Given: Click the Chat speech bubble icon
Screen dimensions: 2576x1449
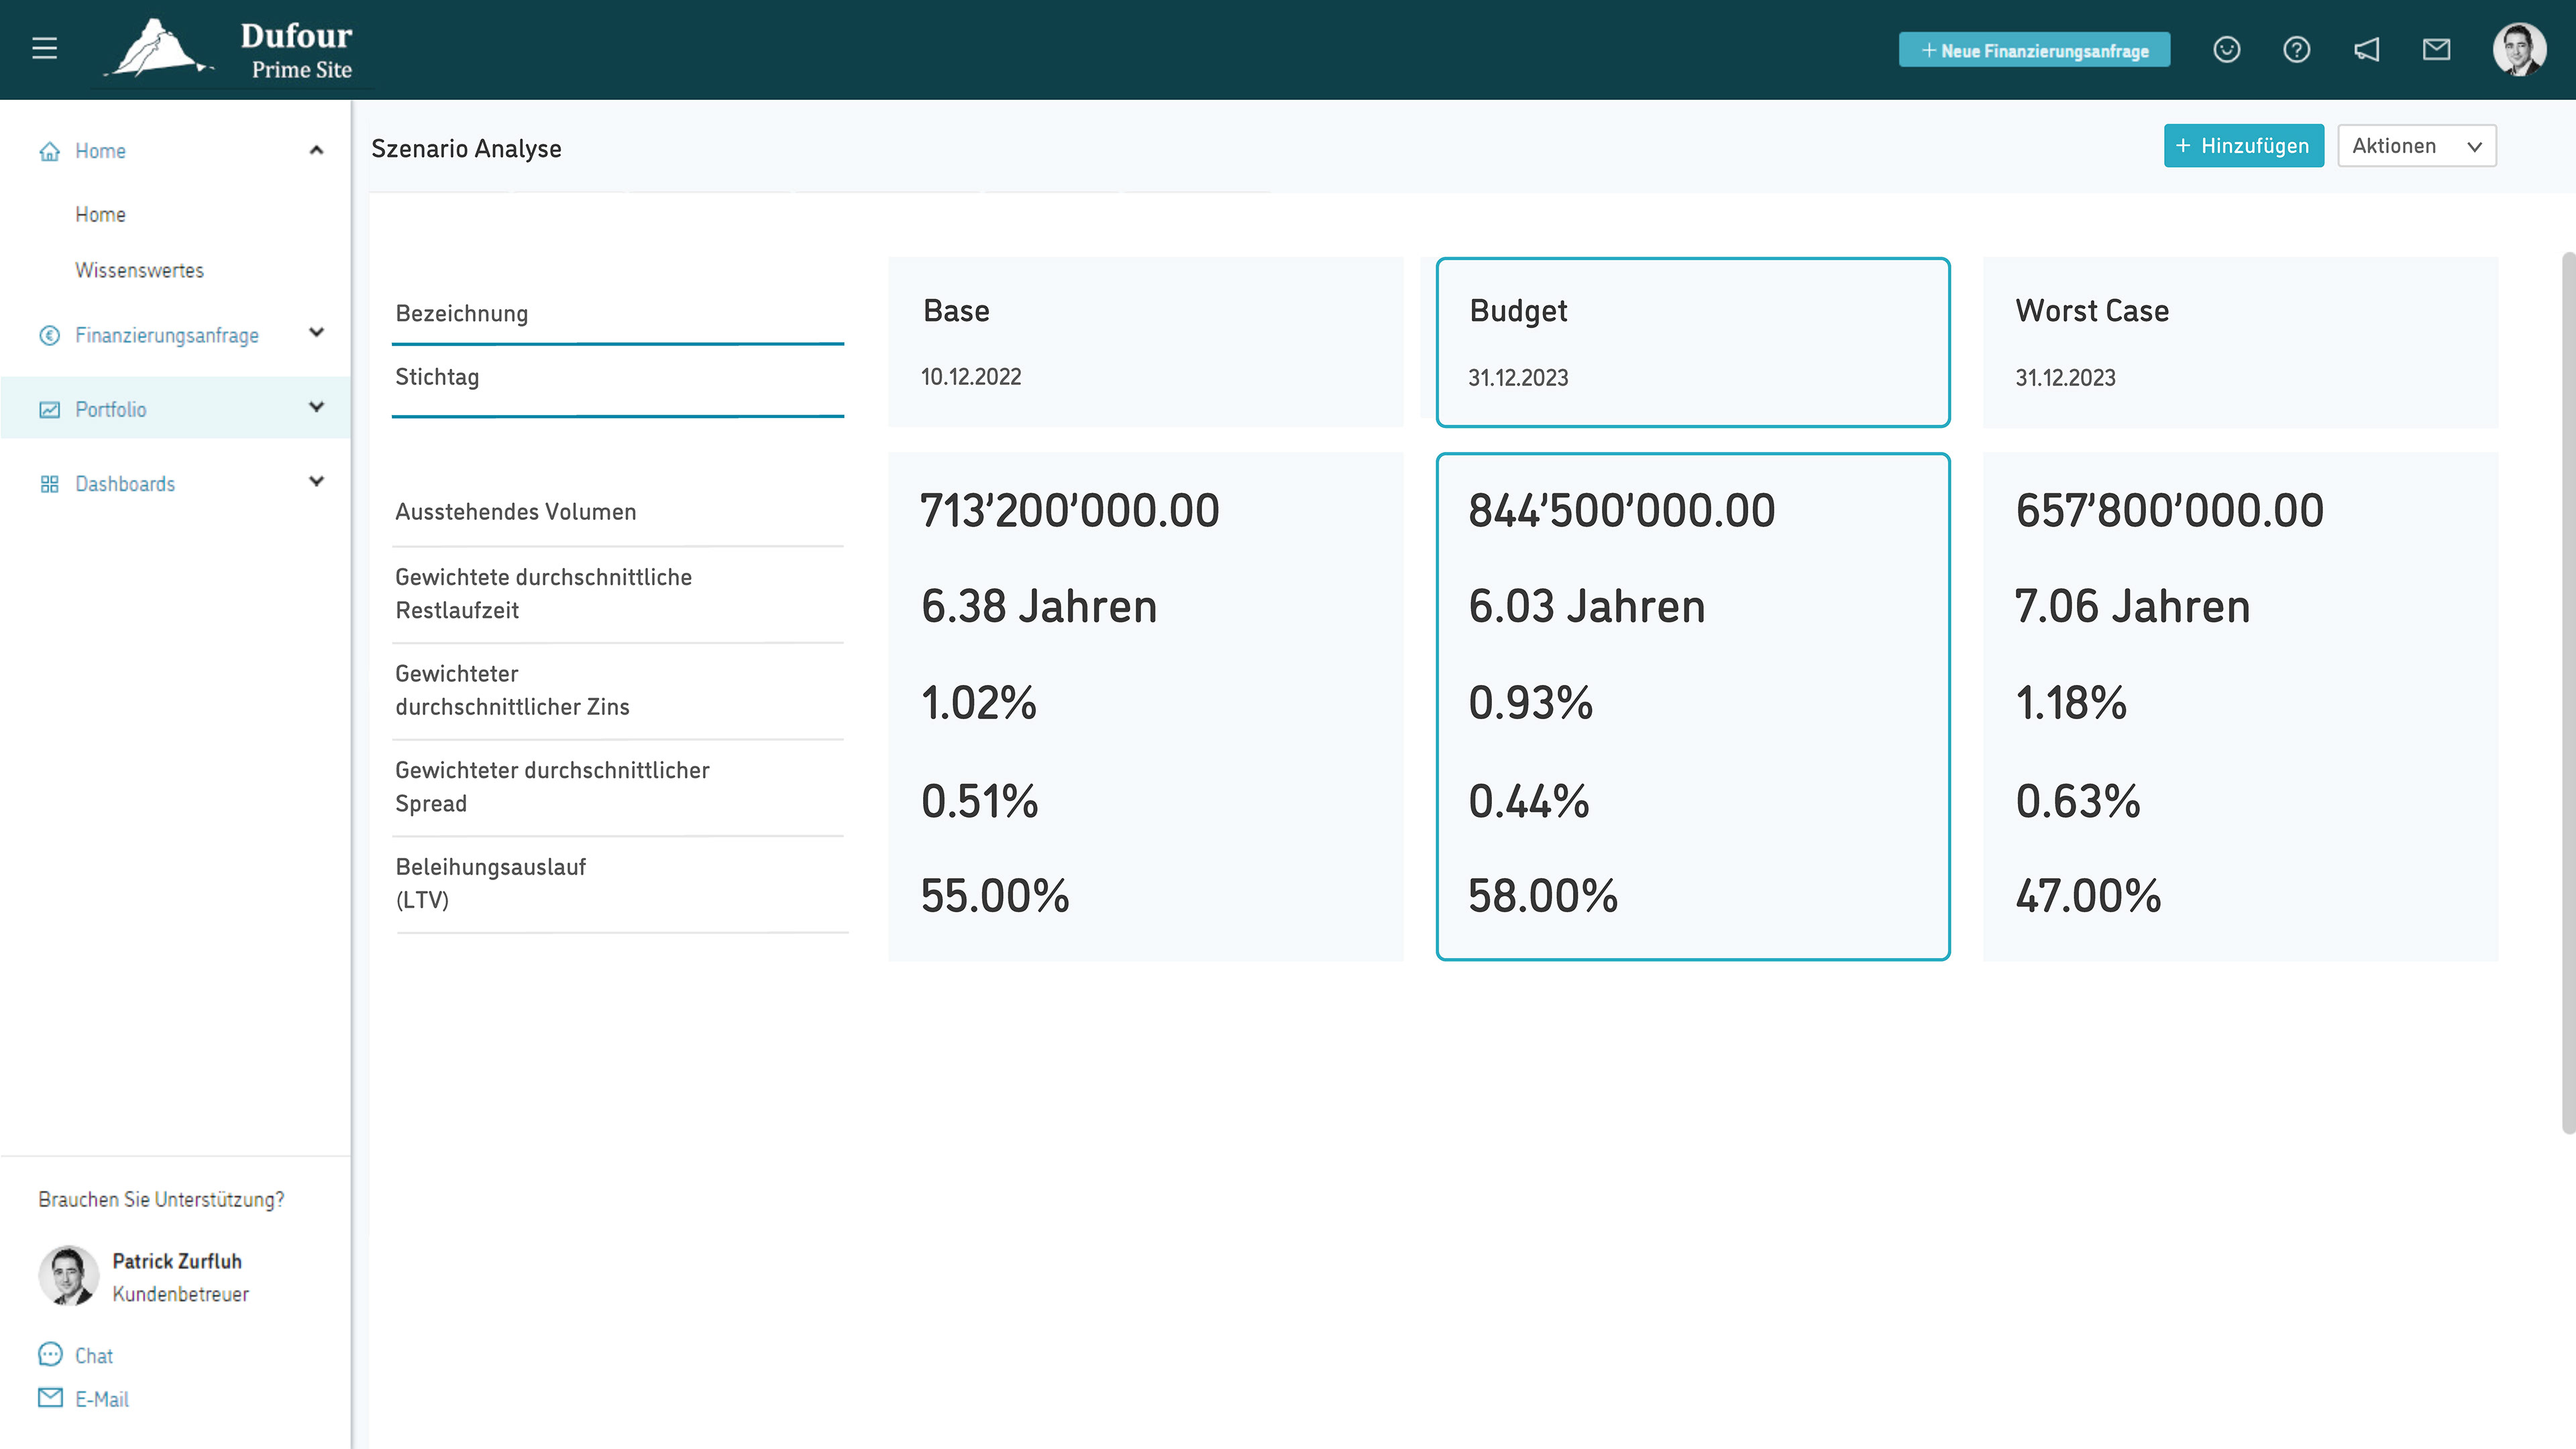Looking at the screenshot, I should [x=50, y=1354].
